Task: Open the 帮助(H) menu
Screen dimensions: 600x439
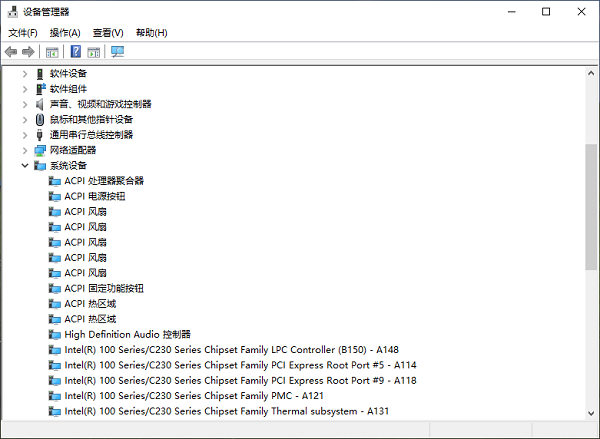Action: pyautogui.click(x=152, y=33)
